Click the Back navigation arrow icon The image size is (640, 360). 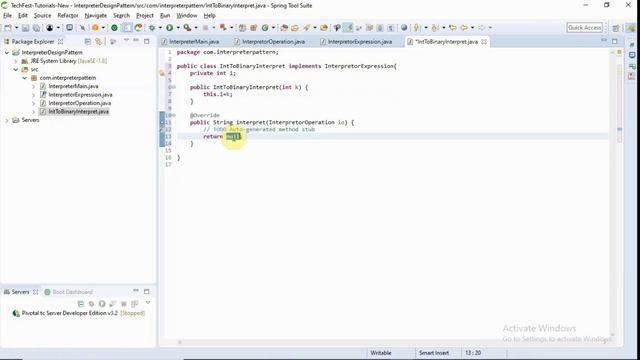(464, 28)
